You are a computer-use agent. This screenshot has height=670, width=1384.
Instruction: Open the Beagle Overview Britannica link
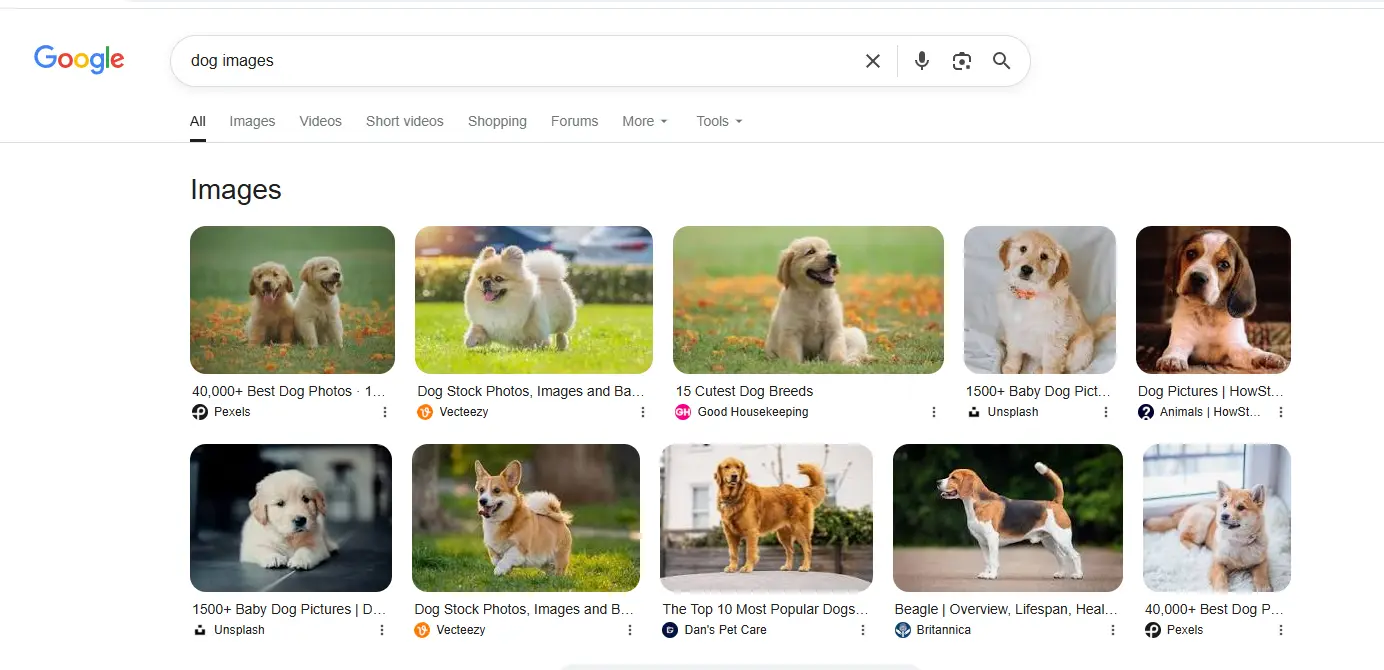(x=1006, y=609)
